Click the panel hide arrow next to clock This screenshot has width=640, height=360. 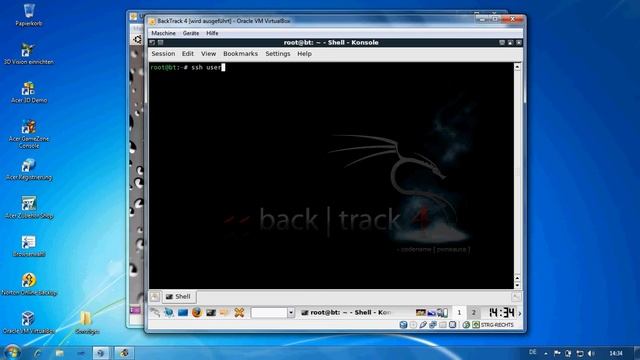tap(520, 313)
